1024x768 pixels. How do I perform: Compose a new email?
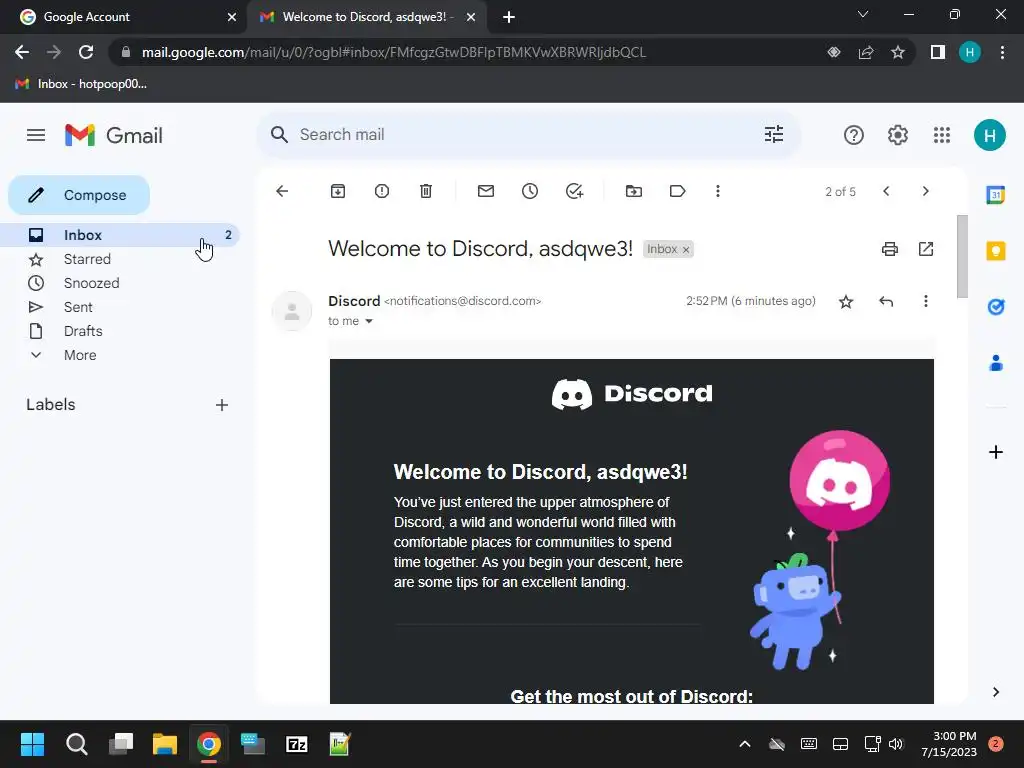pos(79,195)
